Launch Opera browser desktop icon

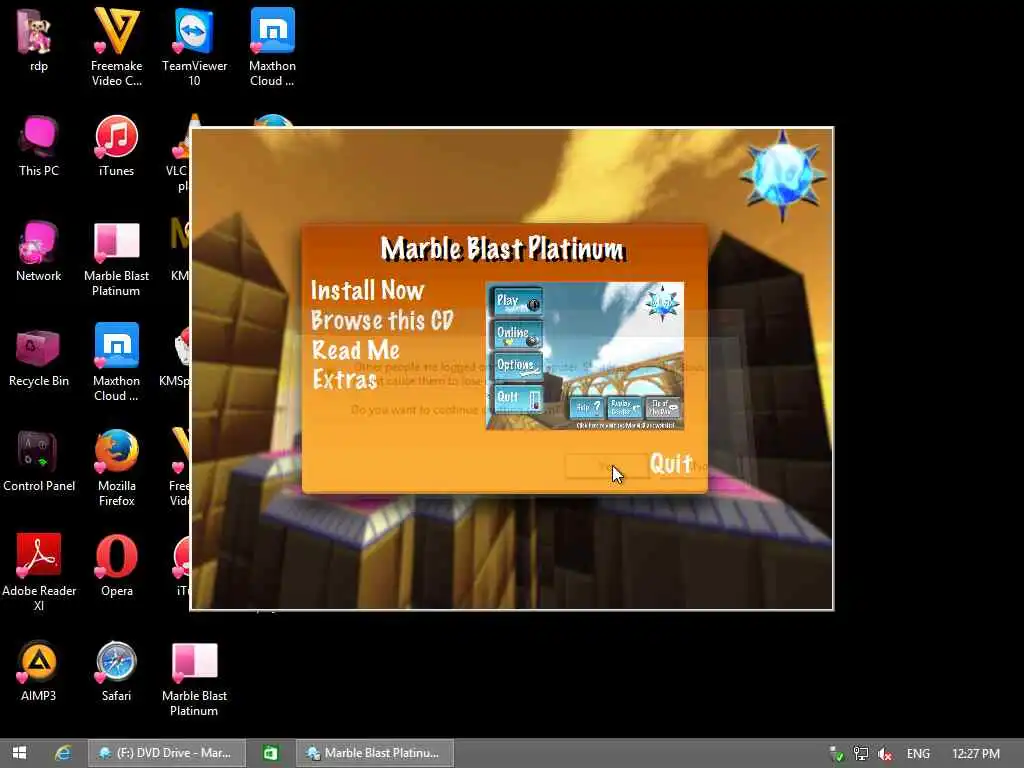click(x=116, y=566)
